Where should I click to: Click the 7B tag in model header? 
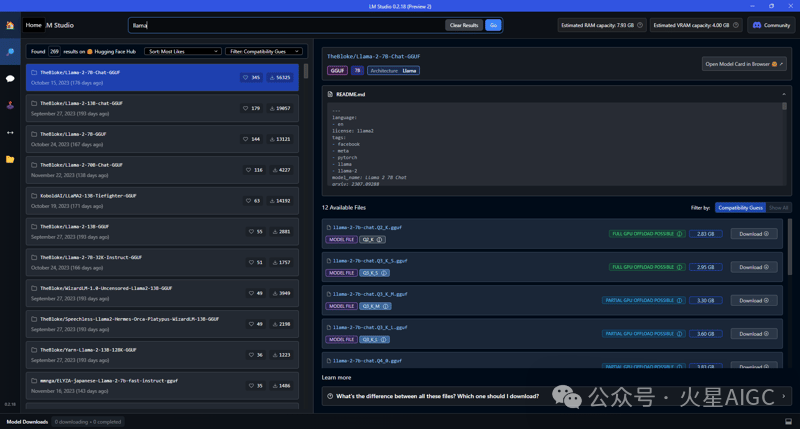pos(357,70)
